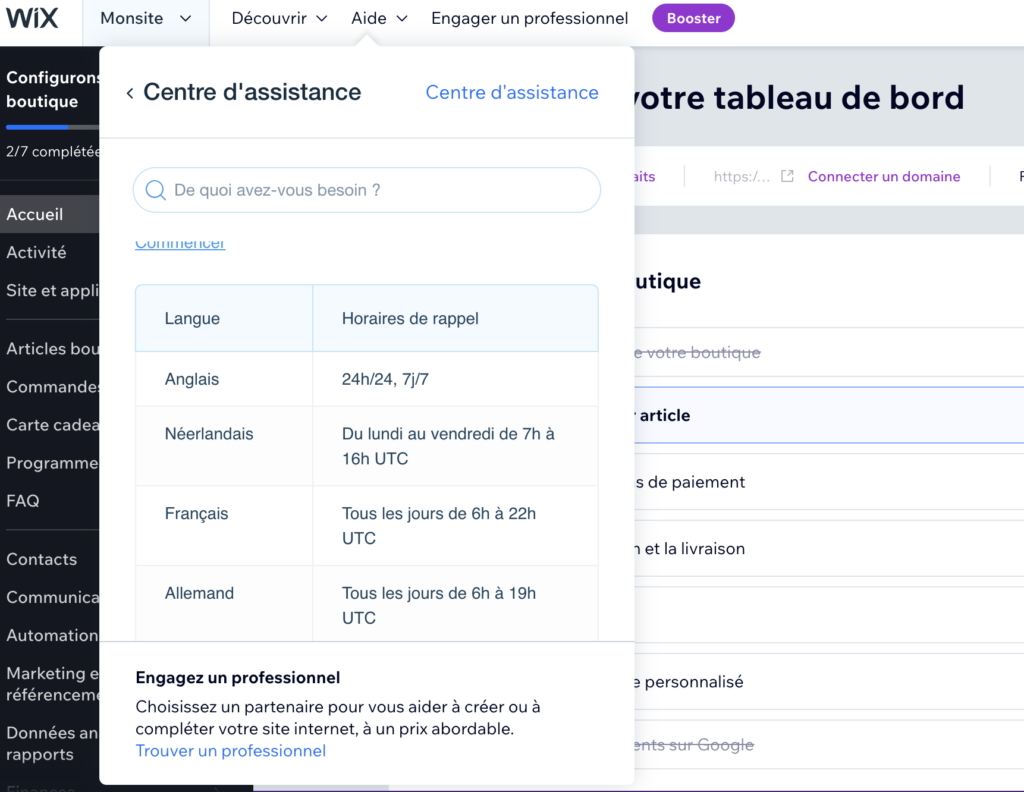Click the magnifier icon in the search box
Image resolution: width=1024 pixels, height=792 pixels.
click(156, 190)
